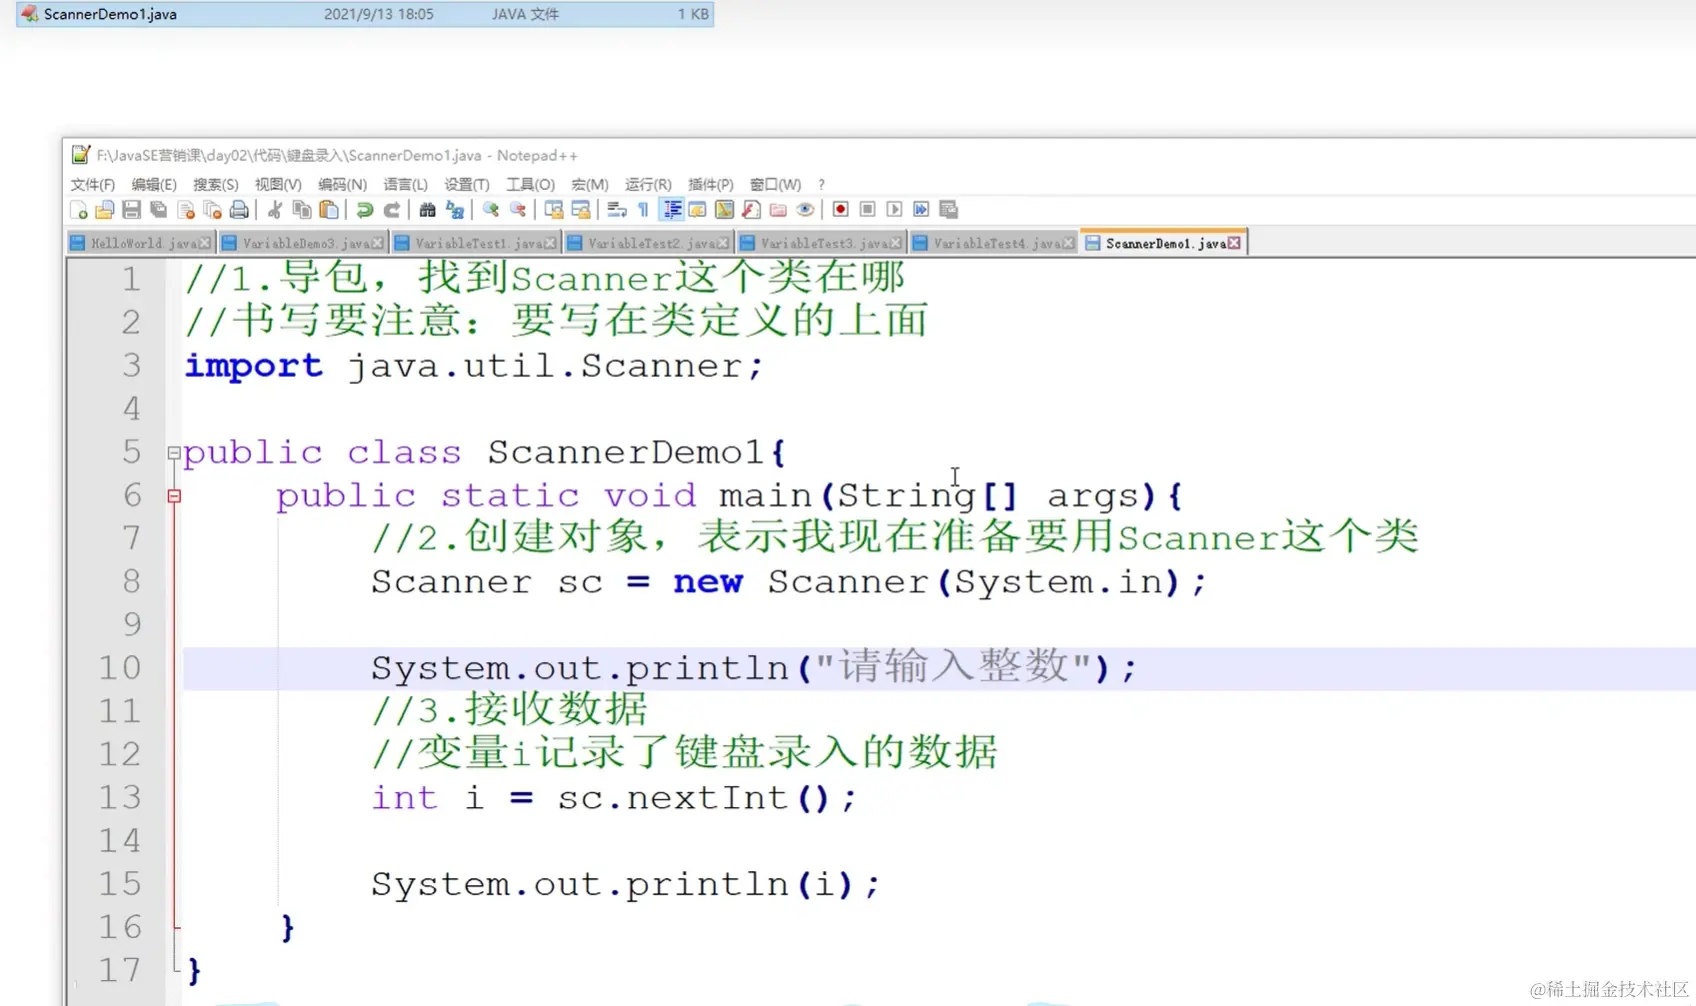Image resolution: width=1696 pixels, height=1006 pixels.
Task: Close the HelloWorld.java tab
Action: 204,243
